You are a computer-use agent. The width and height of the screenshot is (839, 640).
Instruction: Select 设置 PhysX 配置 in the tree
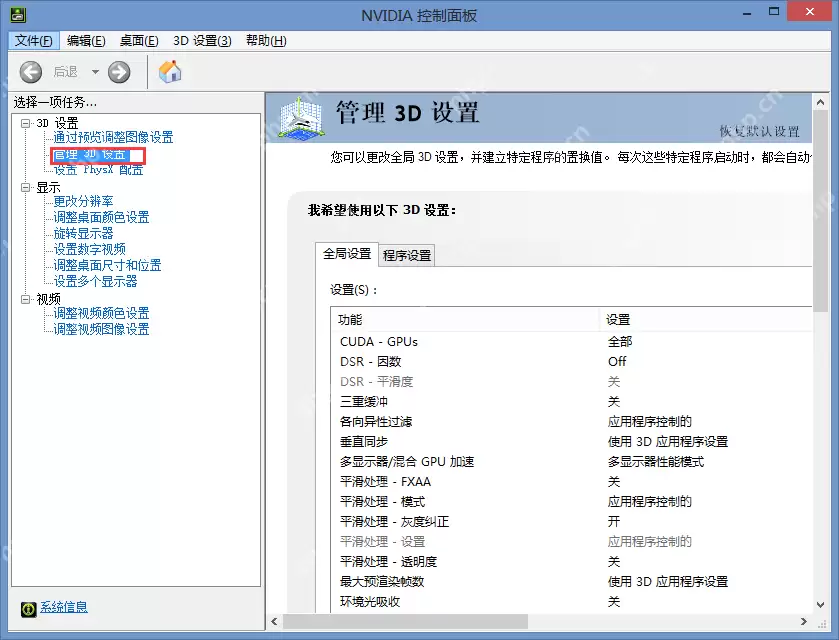pyautogui.click(x=97, y=170)
